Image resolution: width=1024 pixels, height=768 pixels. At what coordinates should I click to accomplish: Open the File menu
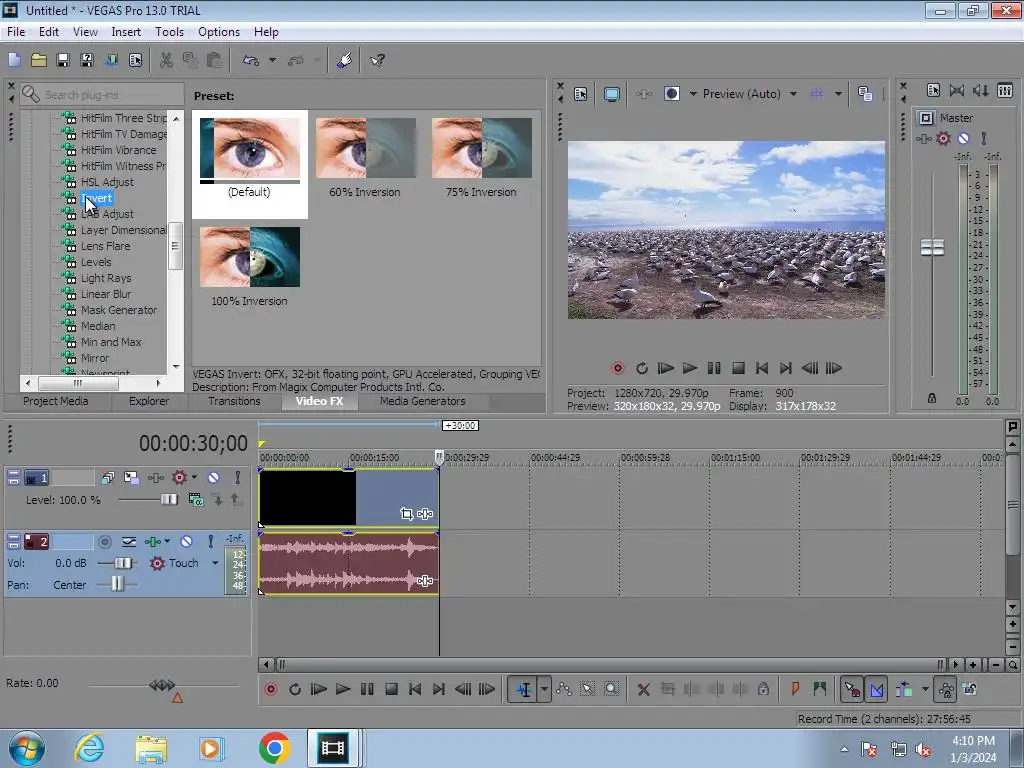pos(16,31)
